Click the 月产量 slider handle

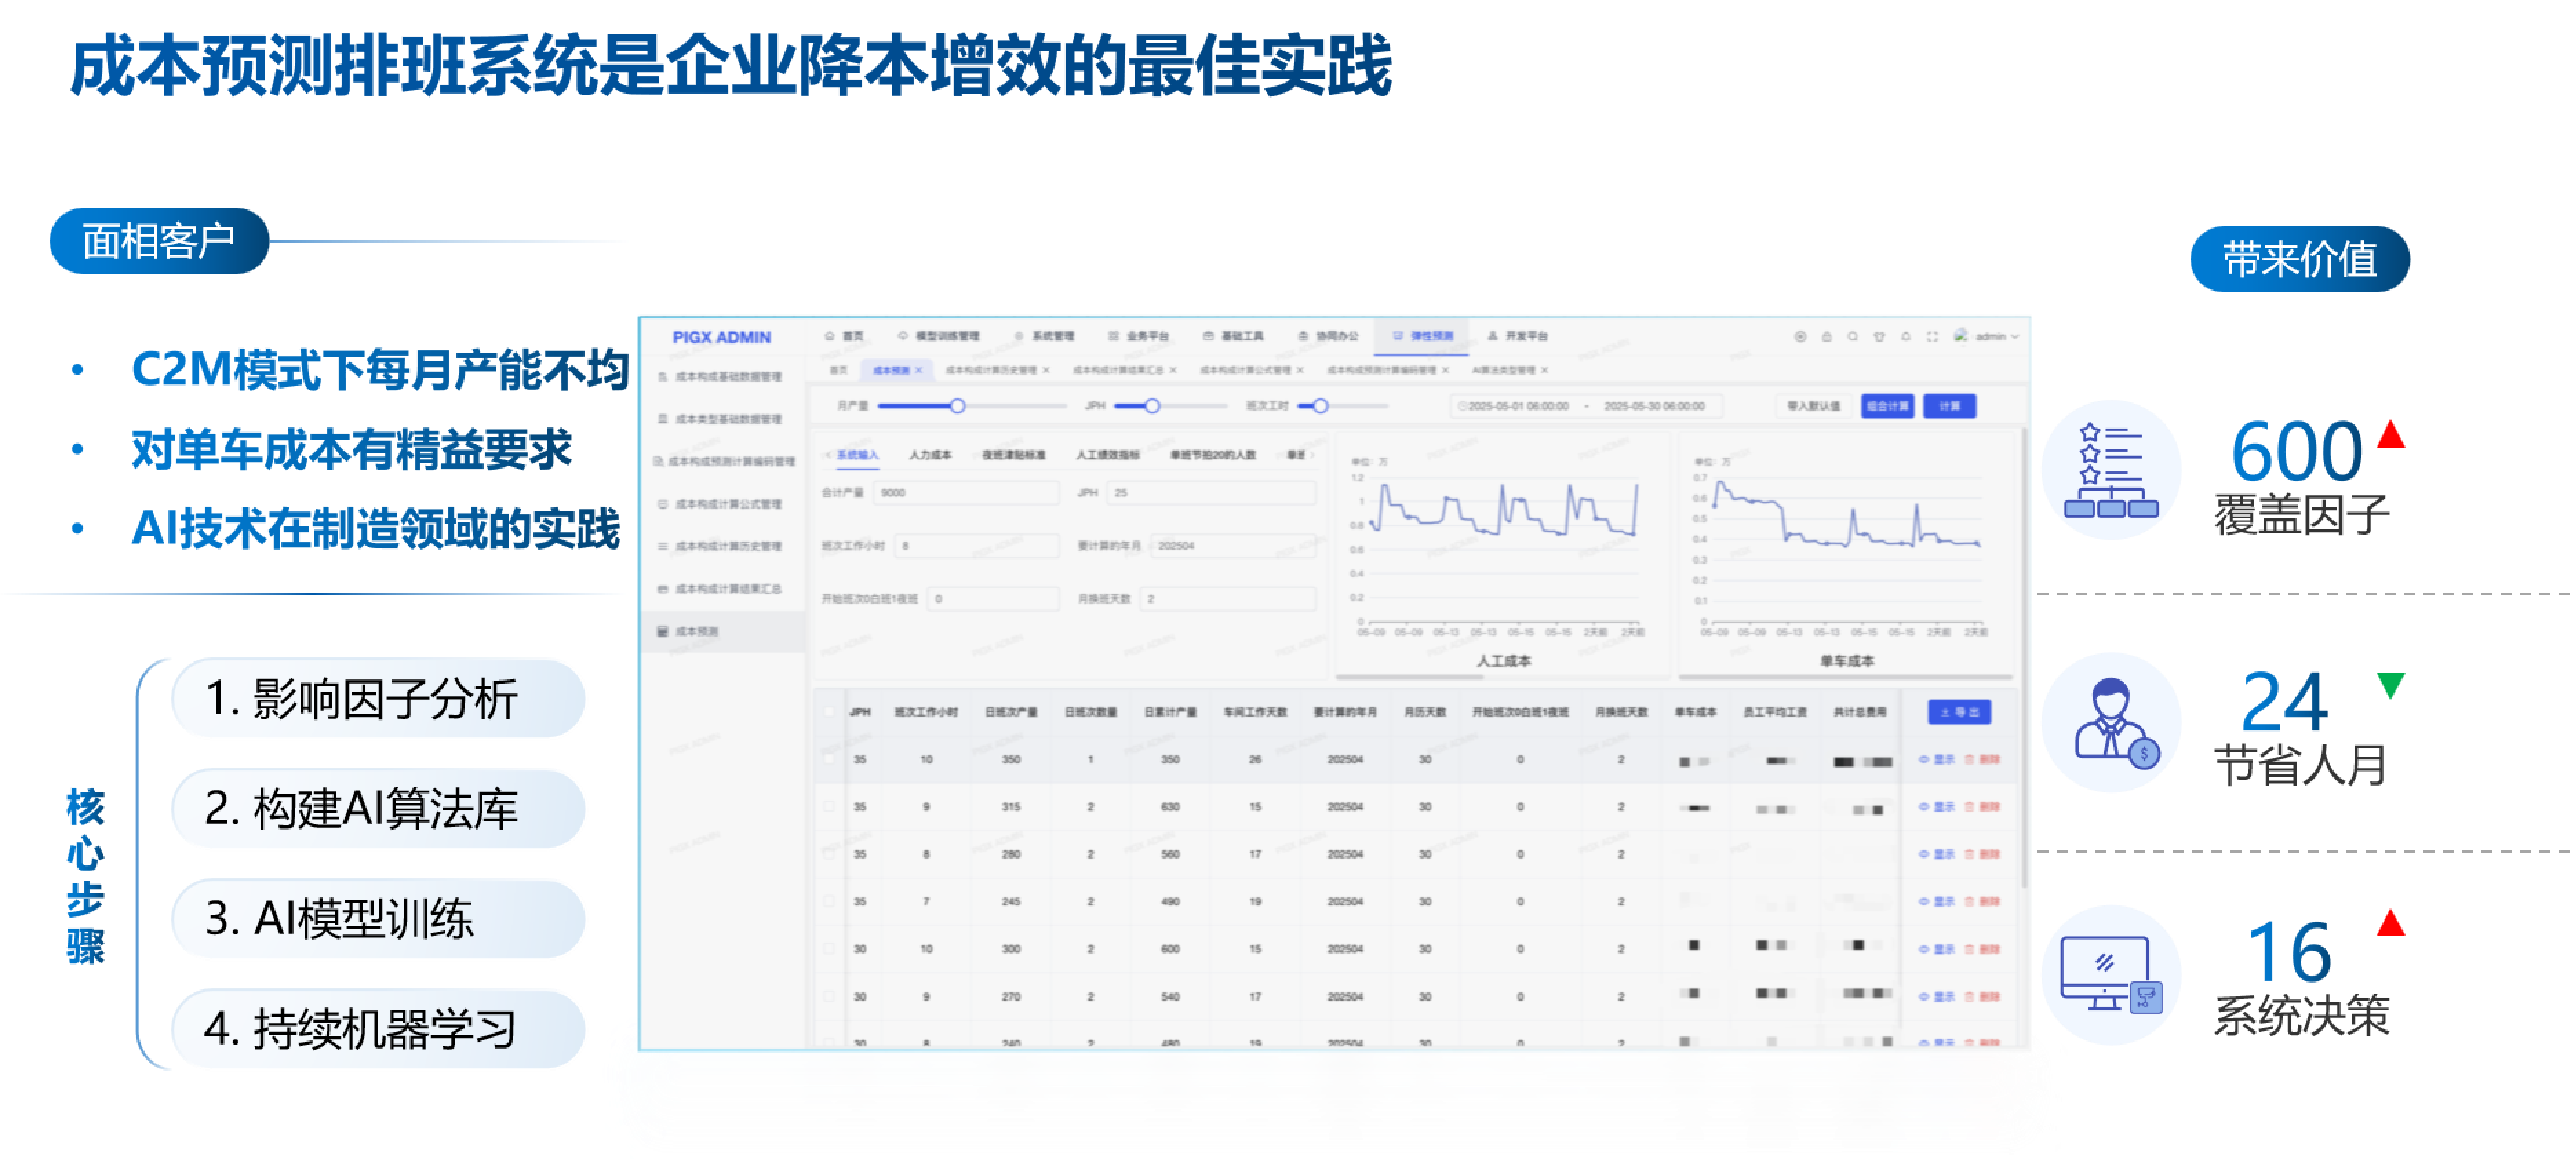click(957, 406)
